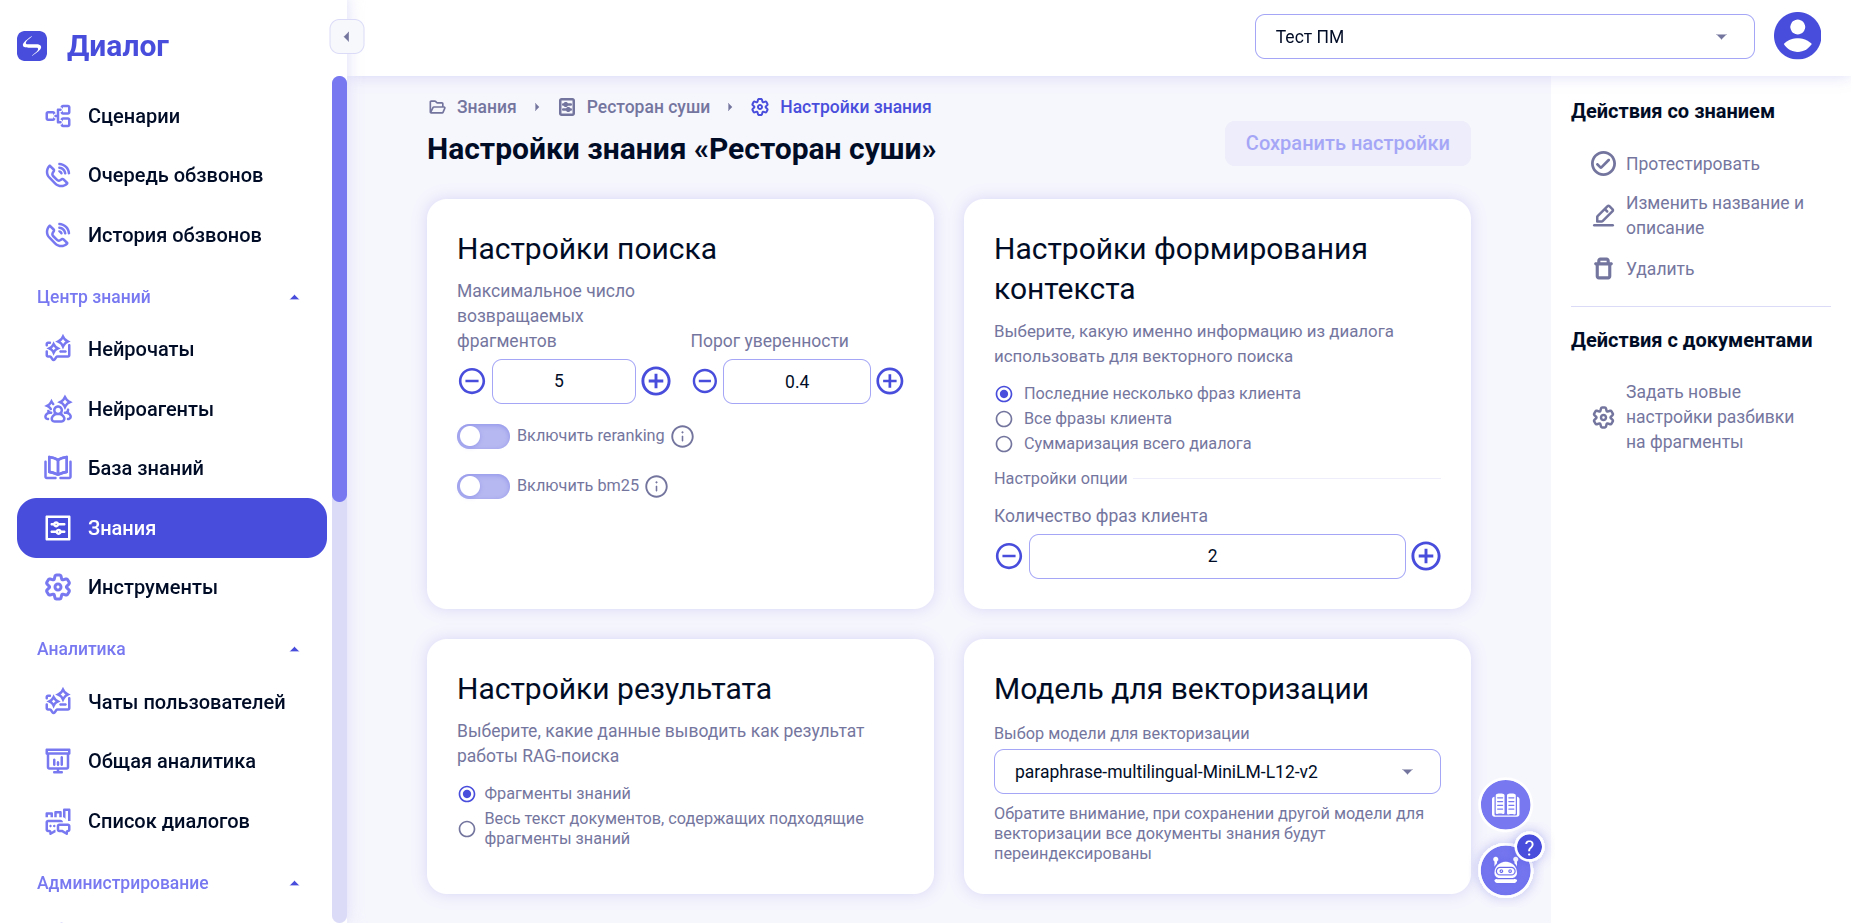Open База знаний

(172, 468)
